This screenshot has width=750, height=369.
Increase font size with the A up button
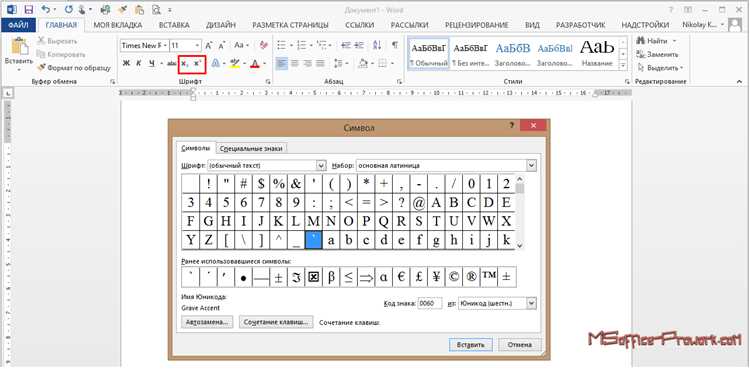point(209,45)
